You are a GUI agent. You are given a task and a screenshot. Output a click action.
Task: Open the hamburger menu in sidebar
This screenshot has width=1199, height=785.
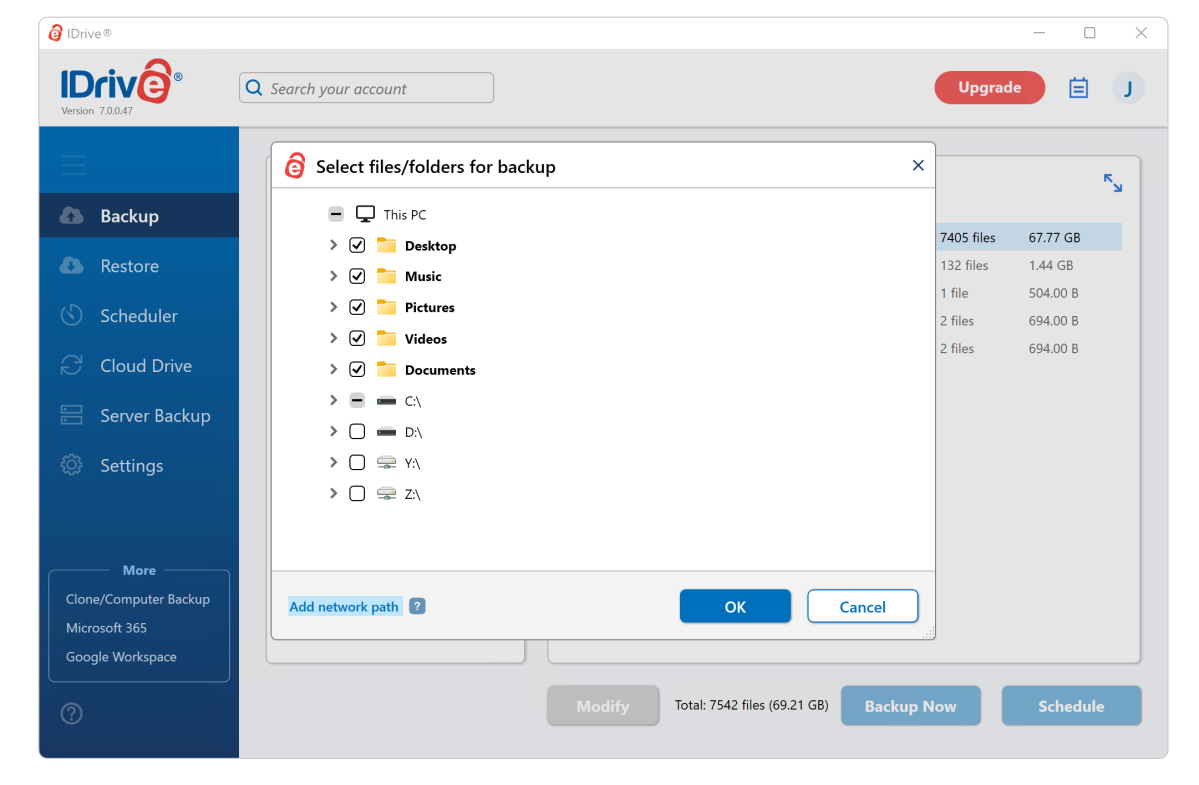pos(73,164)
